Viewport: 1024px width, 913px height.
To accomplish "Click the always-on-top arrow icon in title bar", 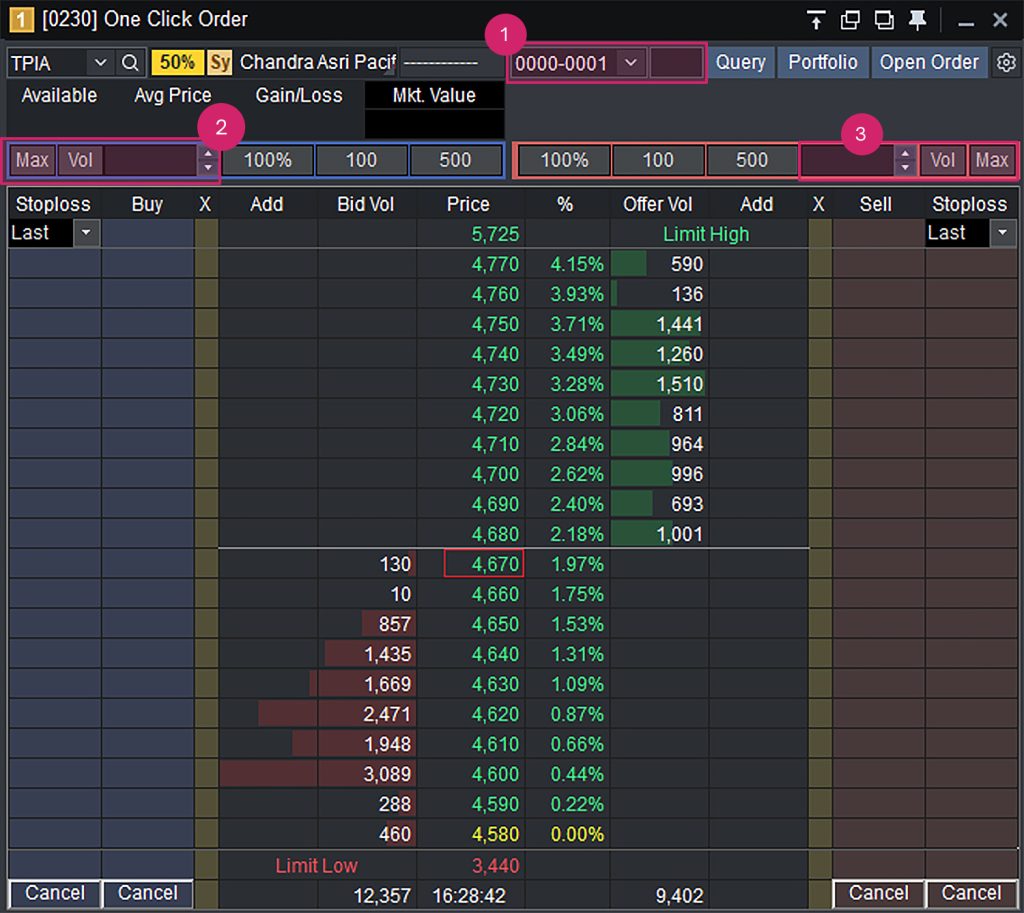I will click(817, 20).
